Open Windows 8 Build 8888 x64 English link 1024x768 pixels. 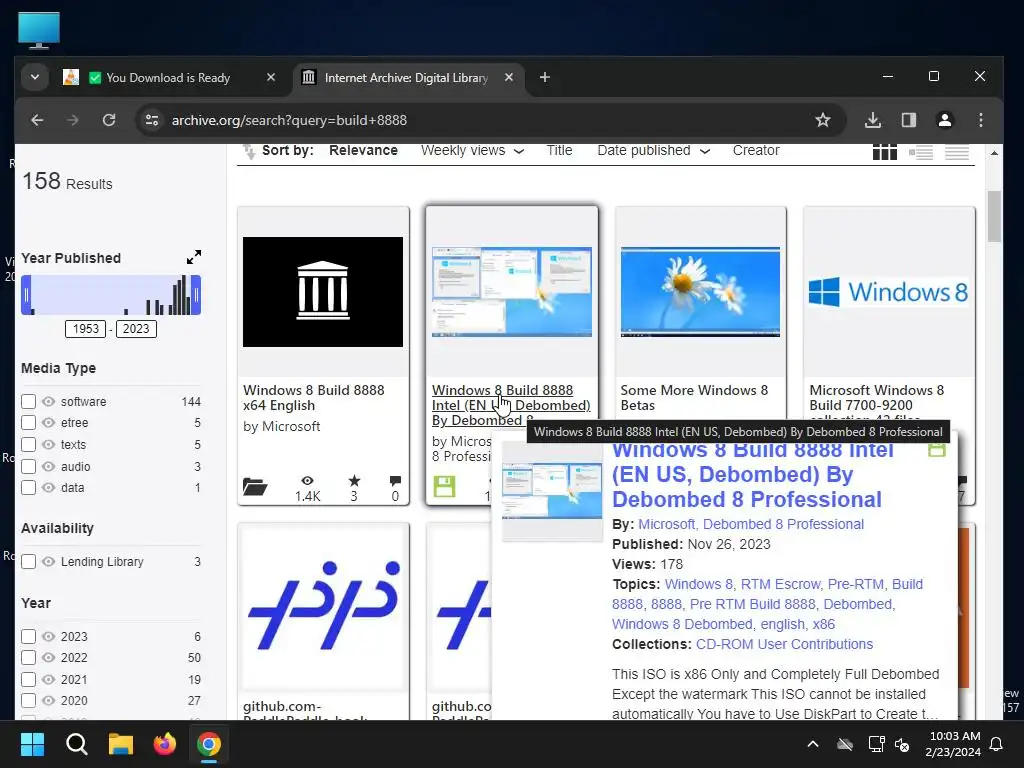tap(313, 398)
